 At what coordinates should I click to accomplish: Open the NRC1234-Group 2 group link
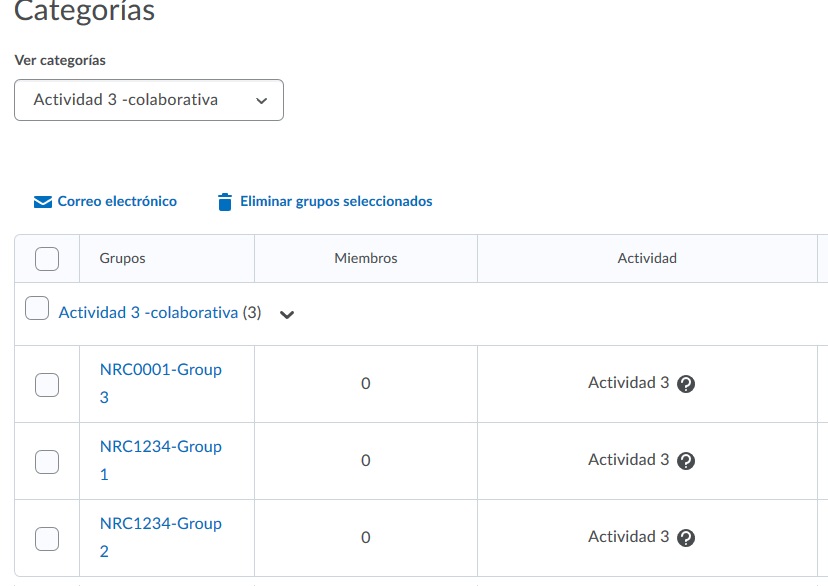160,524
